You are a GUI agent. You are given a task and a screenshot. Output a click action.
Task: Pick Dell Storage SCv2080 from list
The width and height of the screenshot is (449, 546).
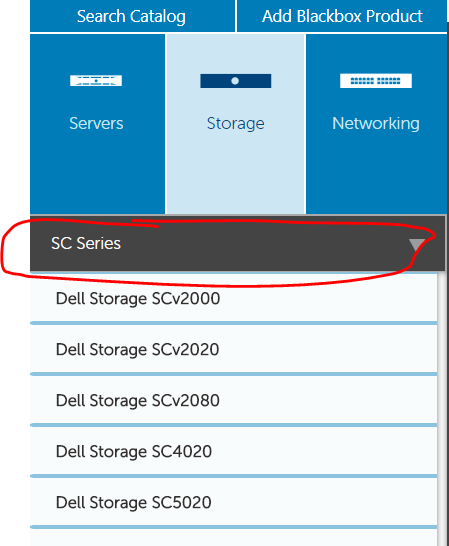tap(233, 400)
